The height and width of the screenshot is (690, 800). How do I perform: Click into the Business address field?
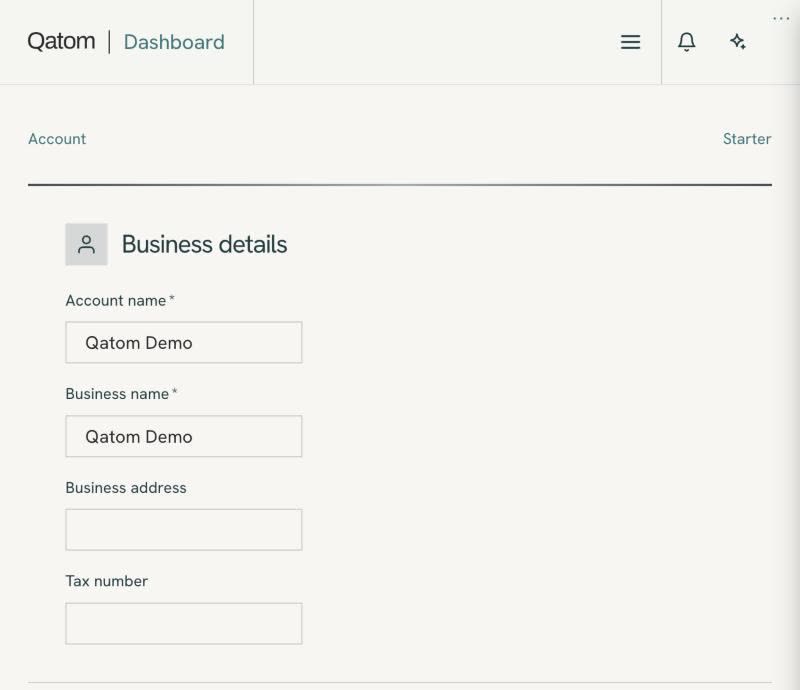pyautogui.click(x=184, y=530)
